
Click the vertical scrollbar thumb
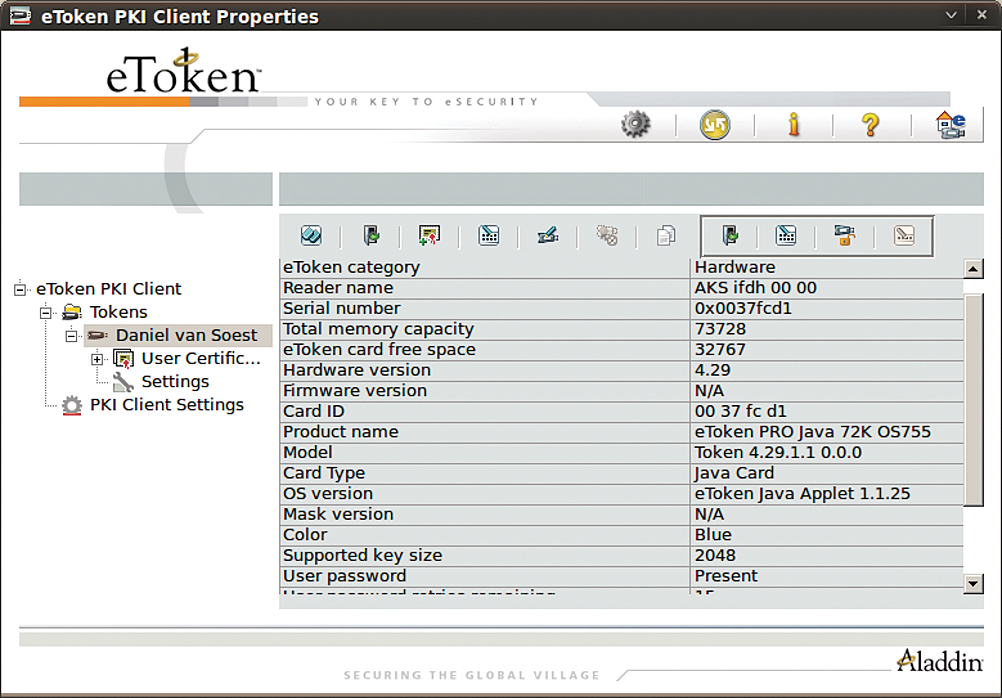coord(973,400)
